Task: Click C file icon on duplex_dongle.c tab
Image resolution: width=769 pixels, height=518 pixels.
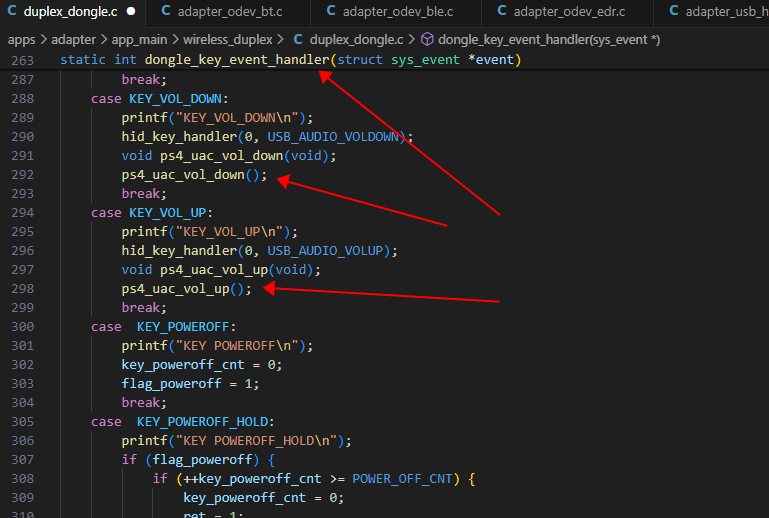Action: coord(12,11)
